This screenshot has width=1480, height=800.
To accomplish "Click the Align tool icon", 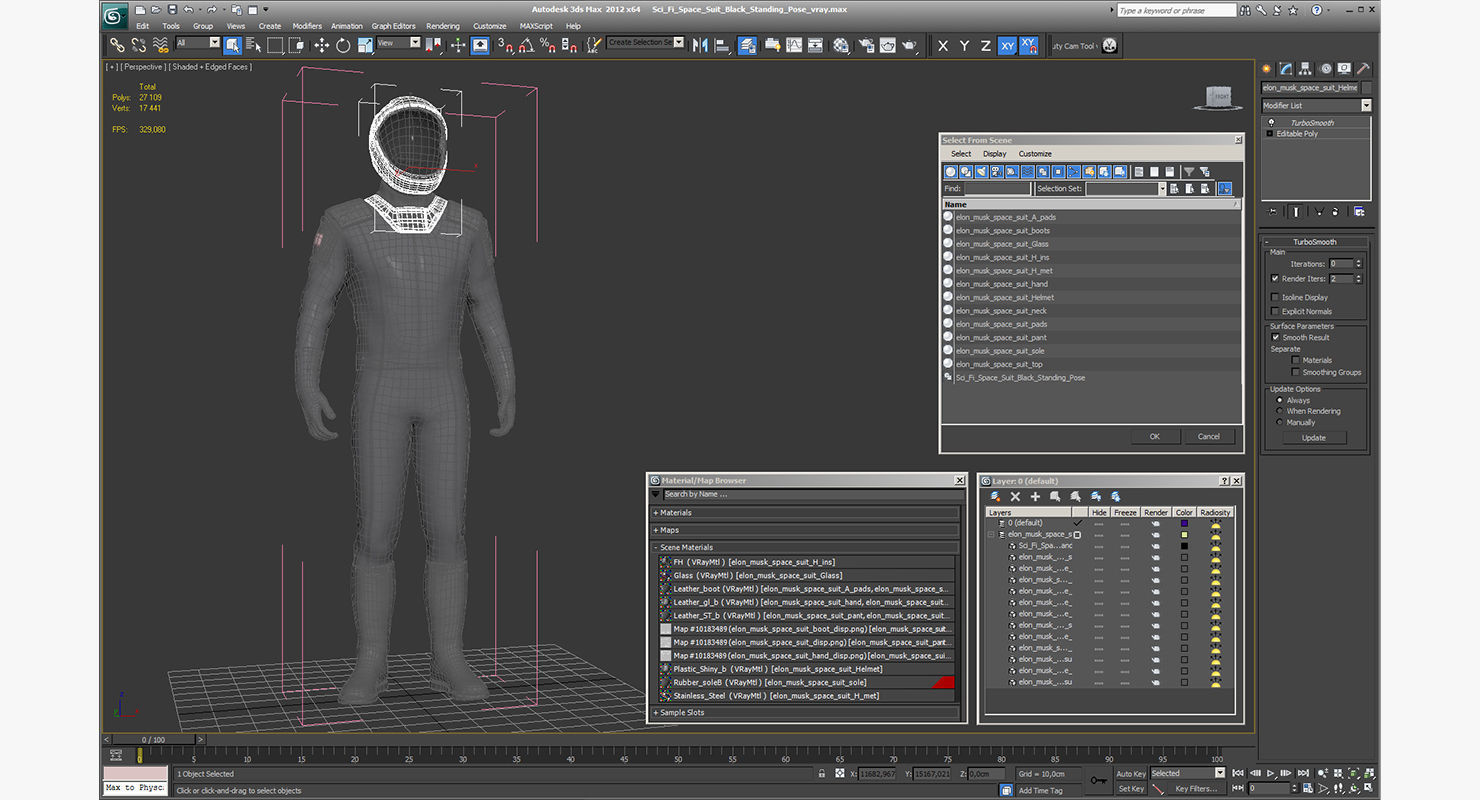I will pyautogui.click(x=722, y=45).
